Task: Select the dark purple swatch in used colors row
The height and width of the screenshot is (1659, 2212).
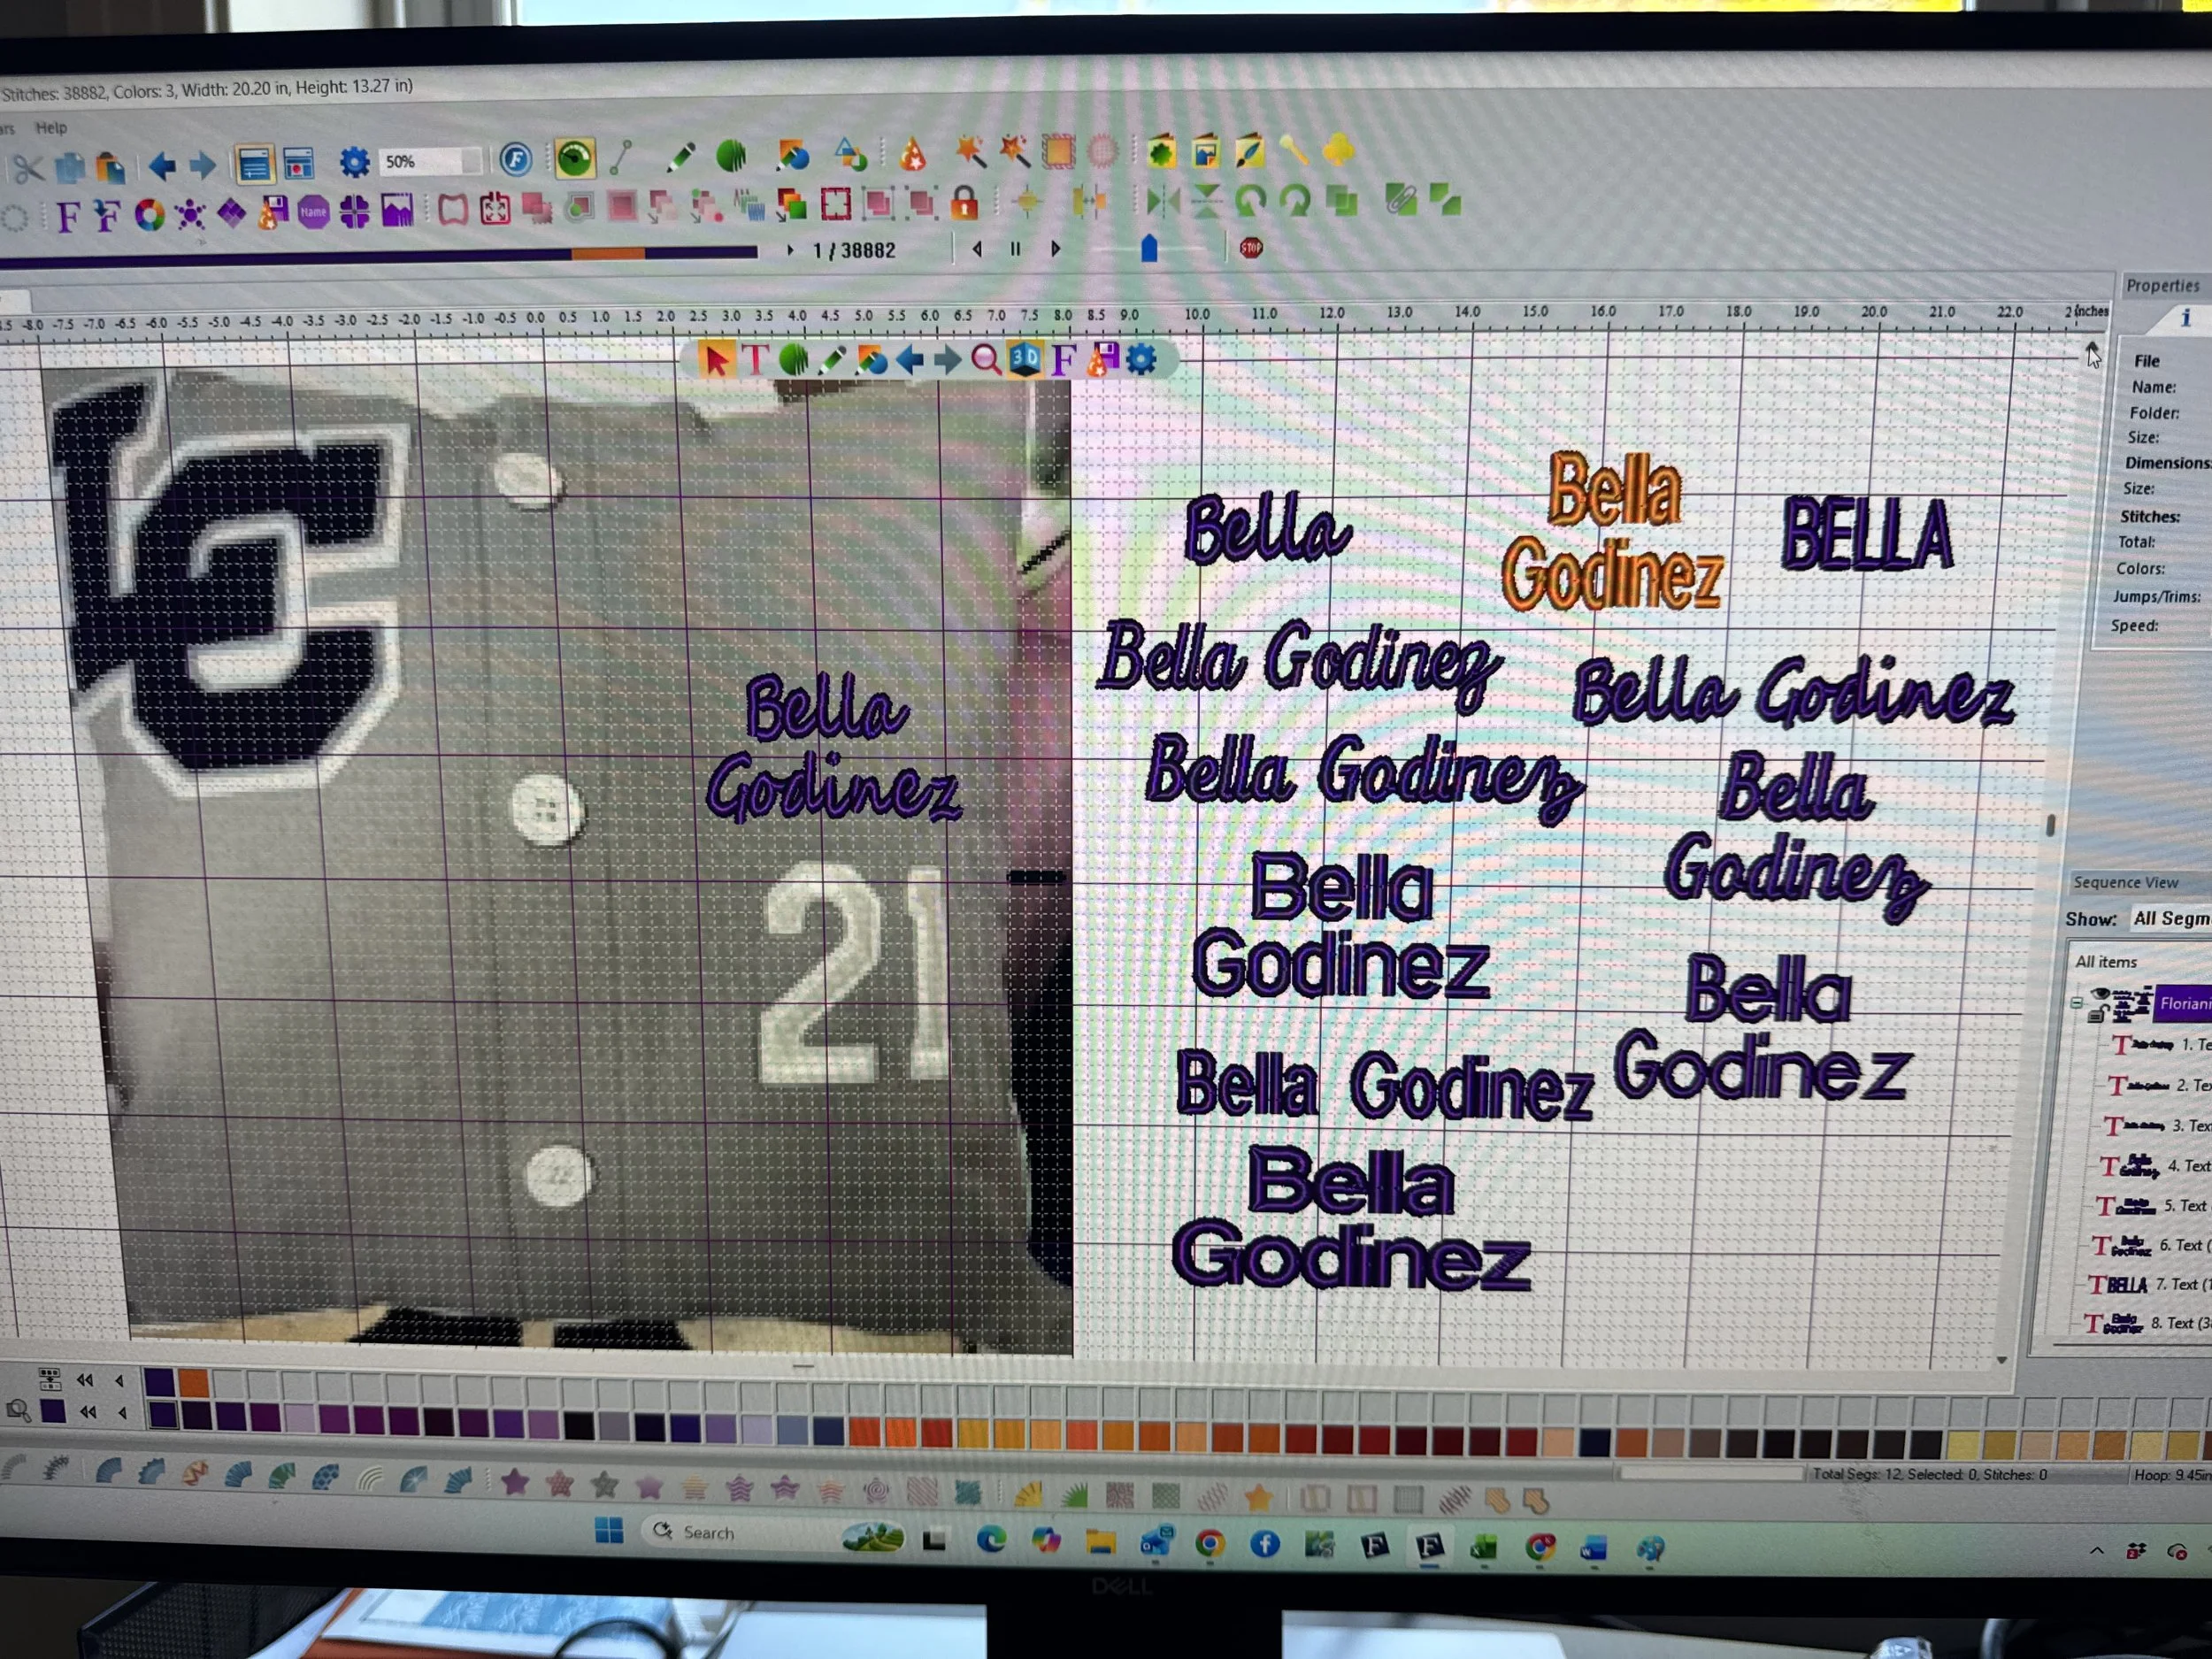Action: (159, 1382)
